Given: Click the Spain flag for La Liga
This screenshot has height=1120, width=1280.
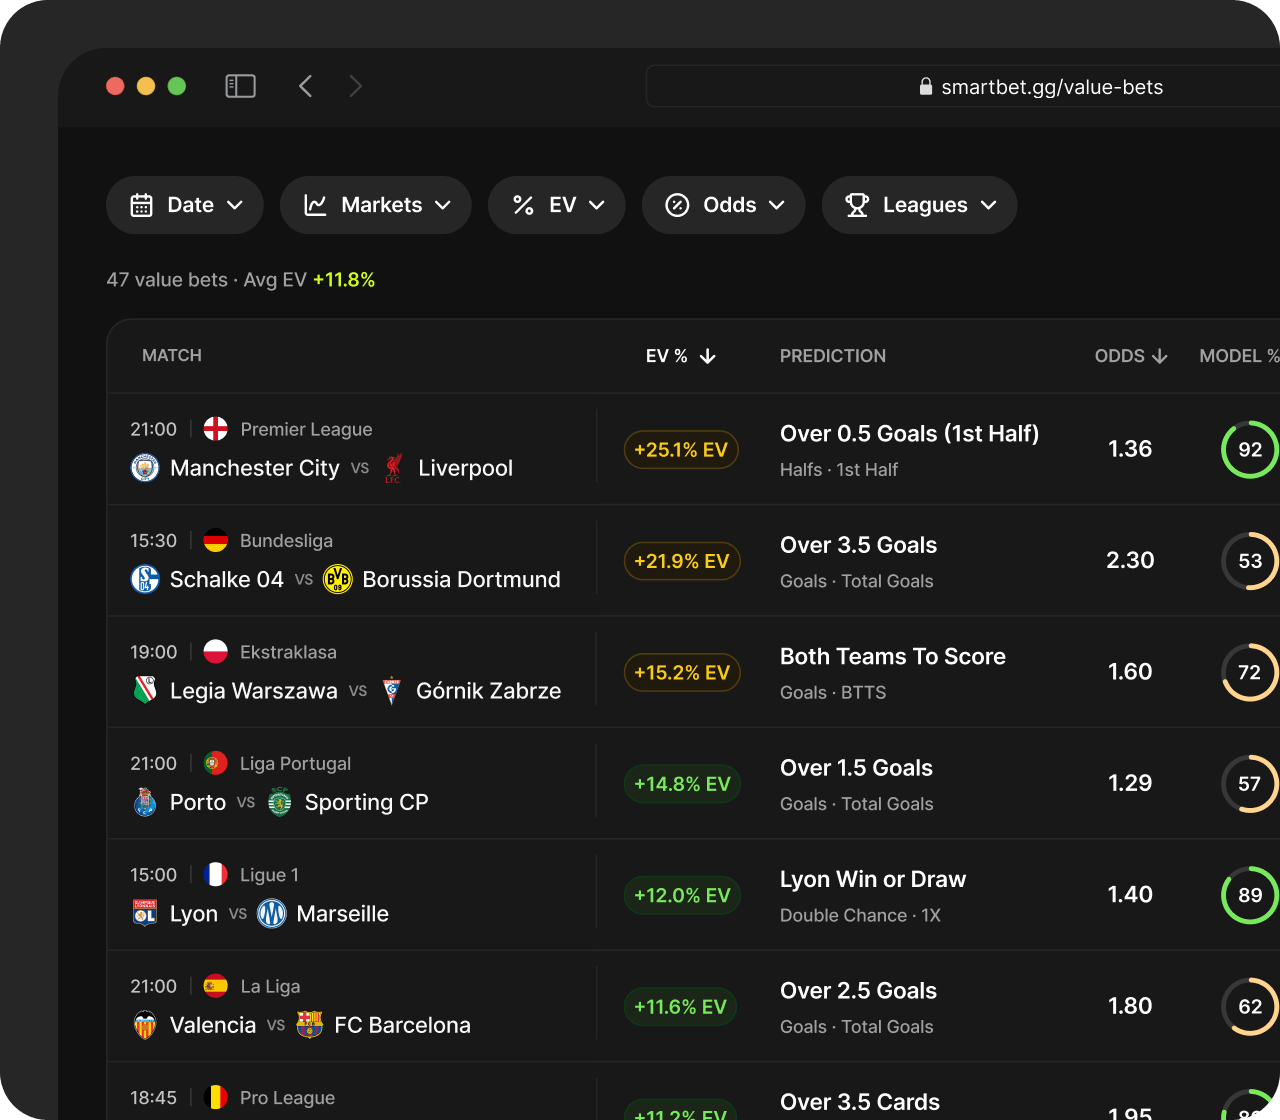Looking at the screenshot, I should point(216,986).
